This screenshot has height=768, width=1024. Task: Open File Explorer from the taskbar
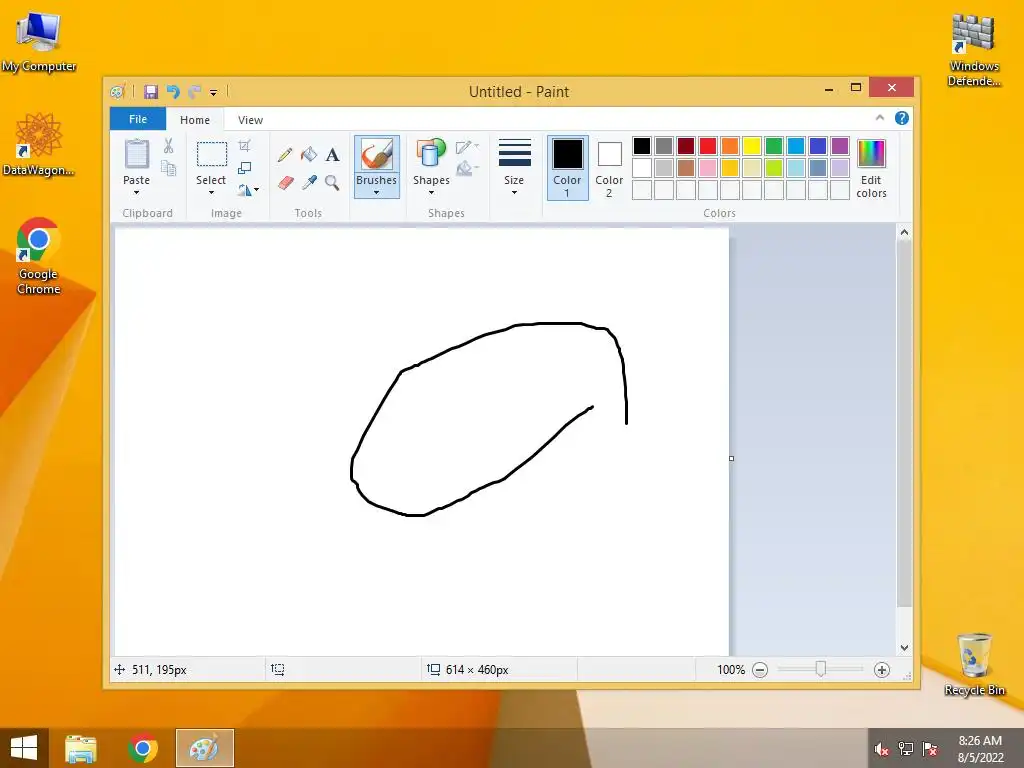coord(81,748)
